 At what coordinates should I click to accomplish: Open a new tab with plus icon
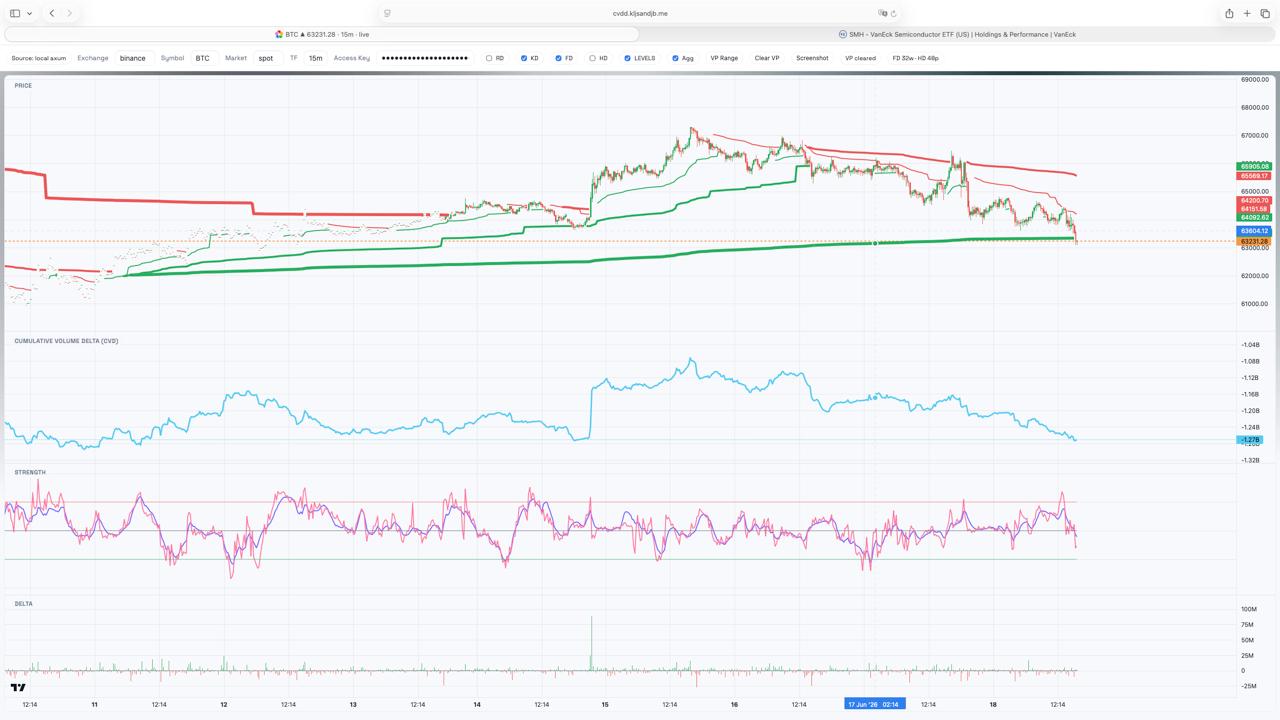[1247, 13]
